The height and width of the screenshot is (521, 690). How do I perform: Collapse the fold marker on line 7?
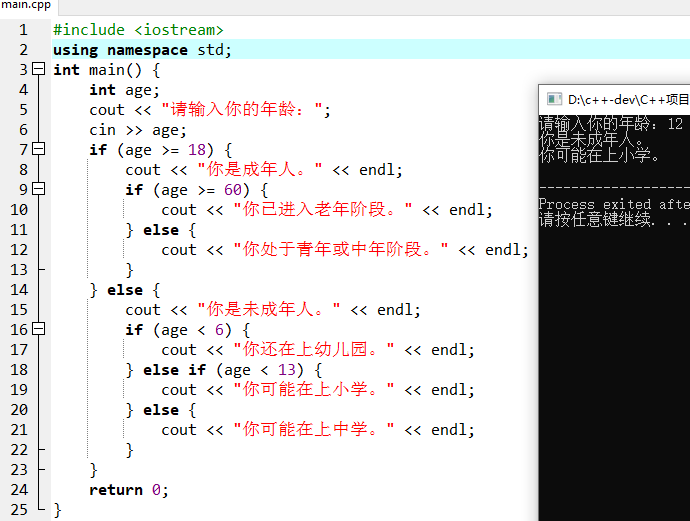click(39, 149)
